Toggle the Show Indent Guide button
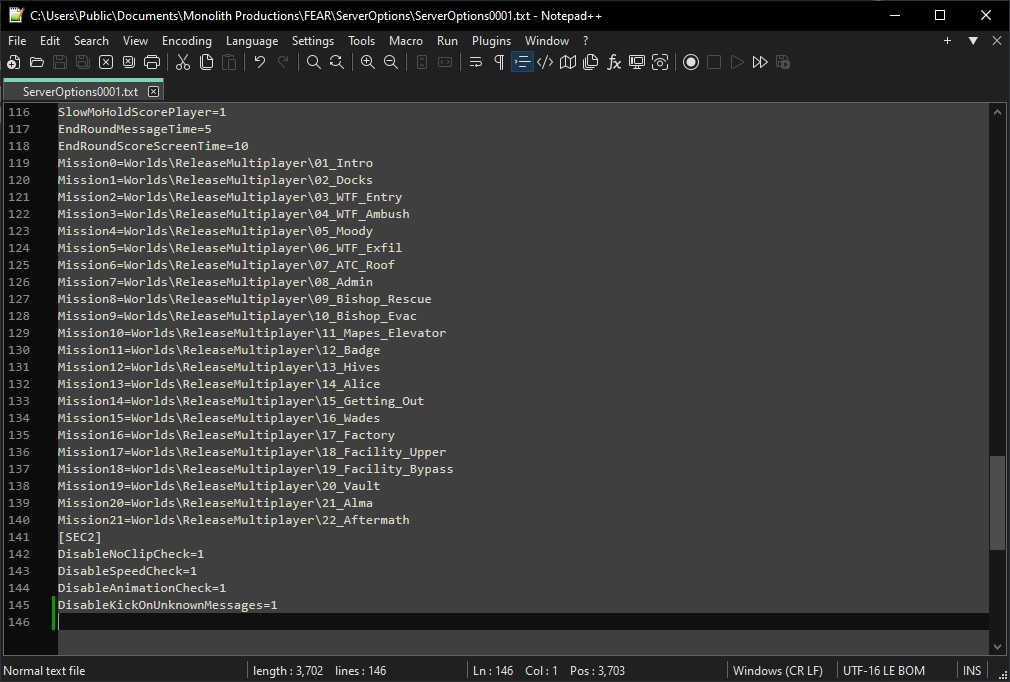 click(x=522, y=62)
